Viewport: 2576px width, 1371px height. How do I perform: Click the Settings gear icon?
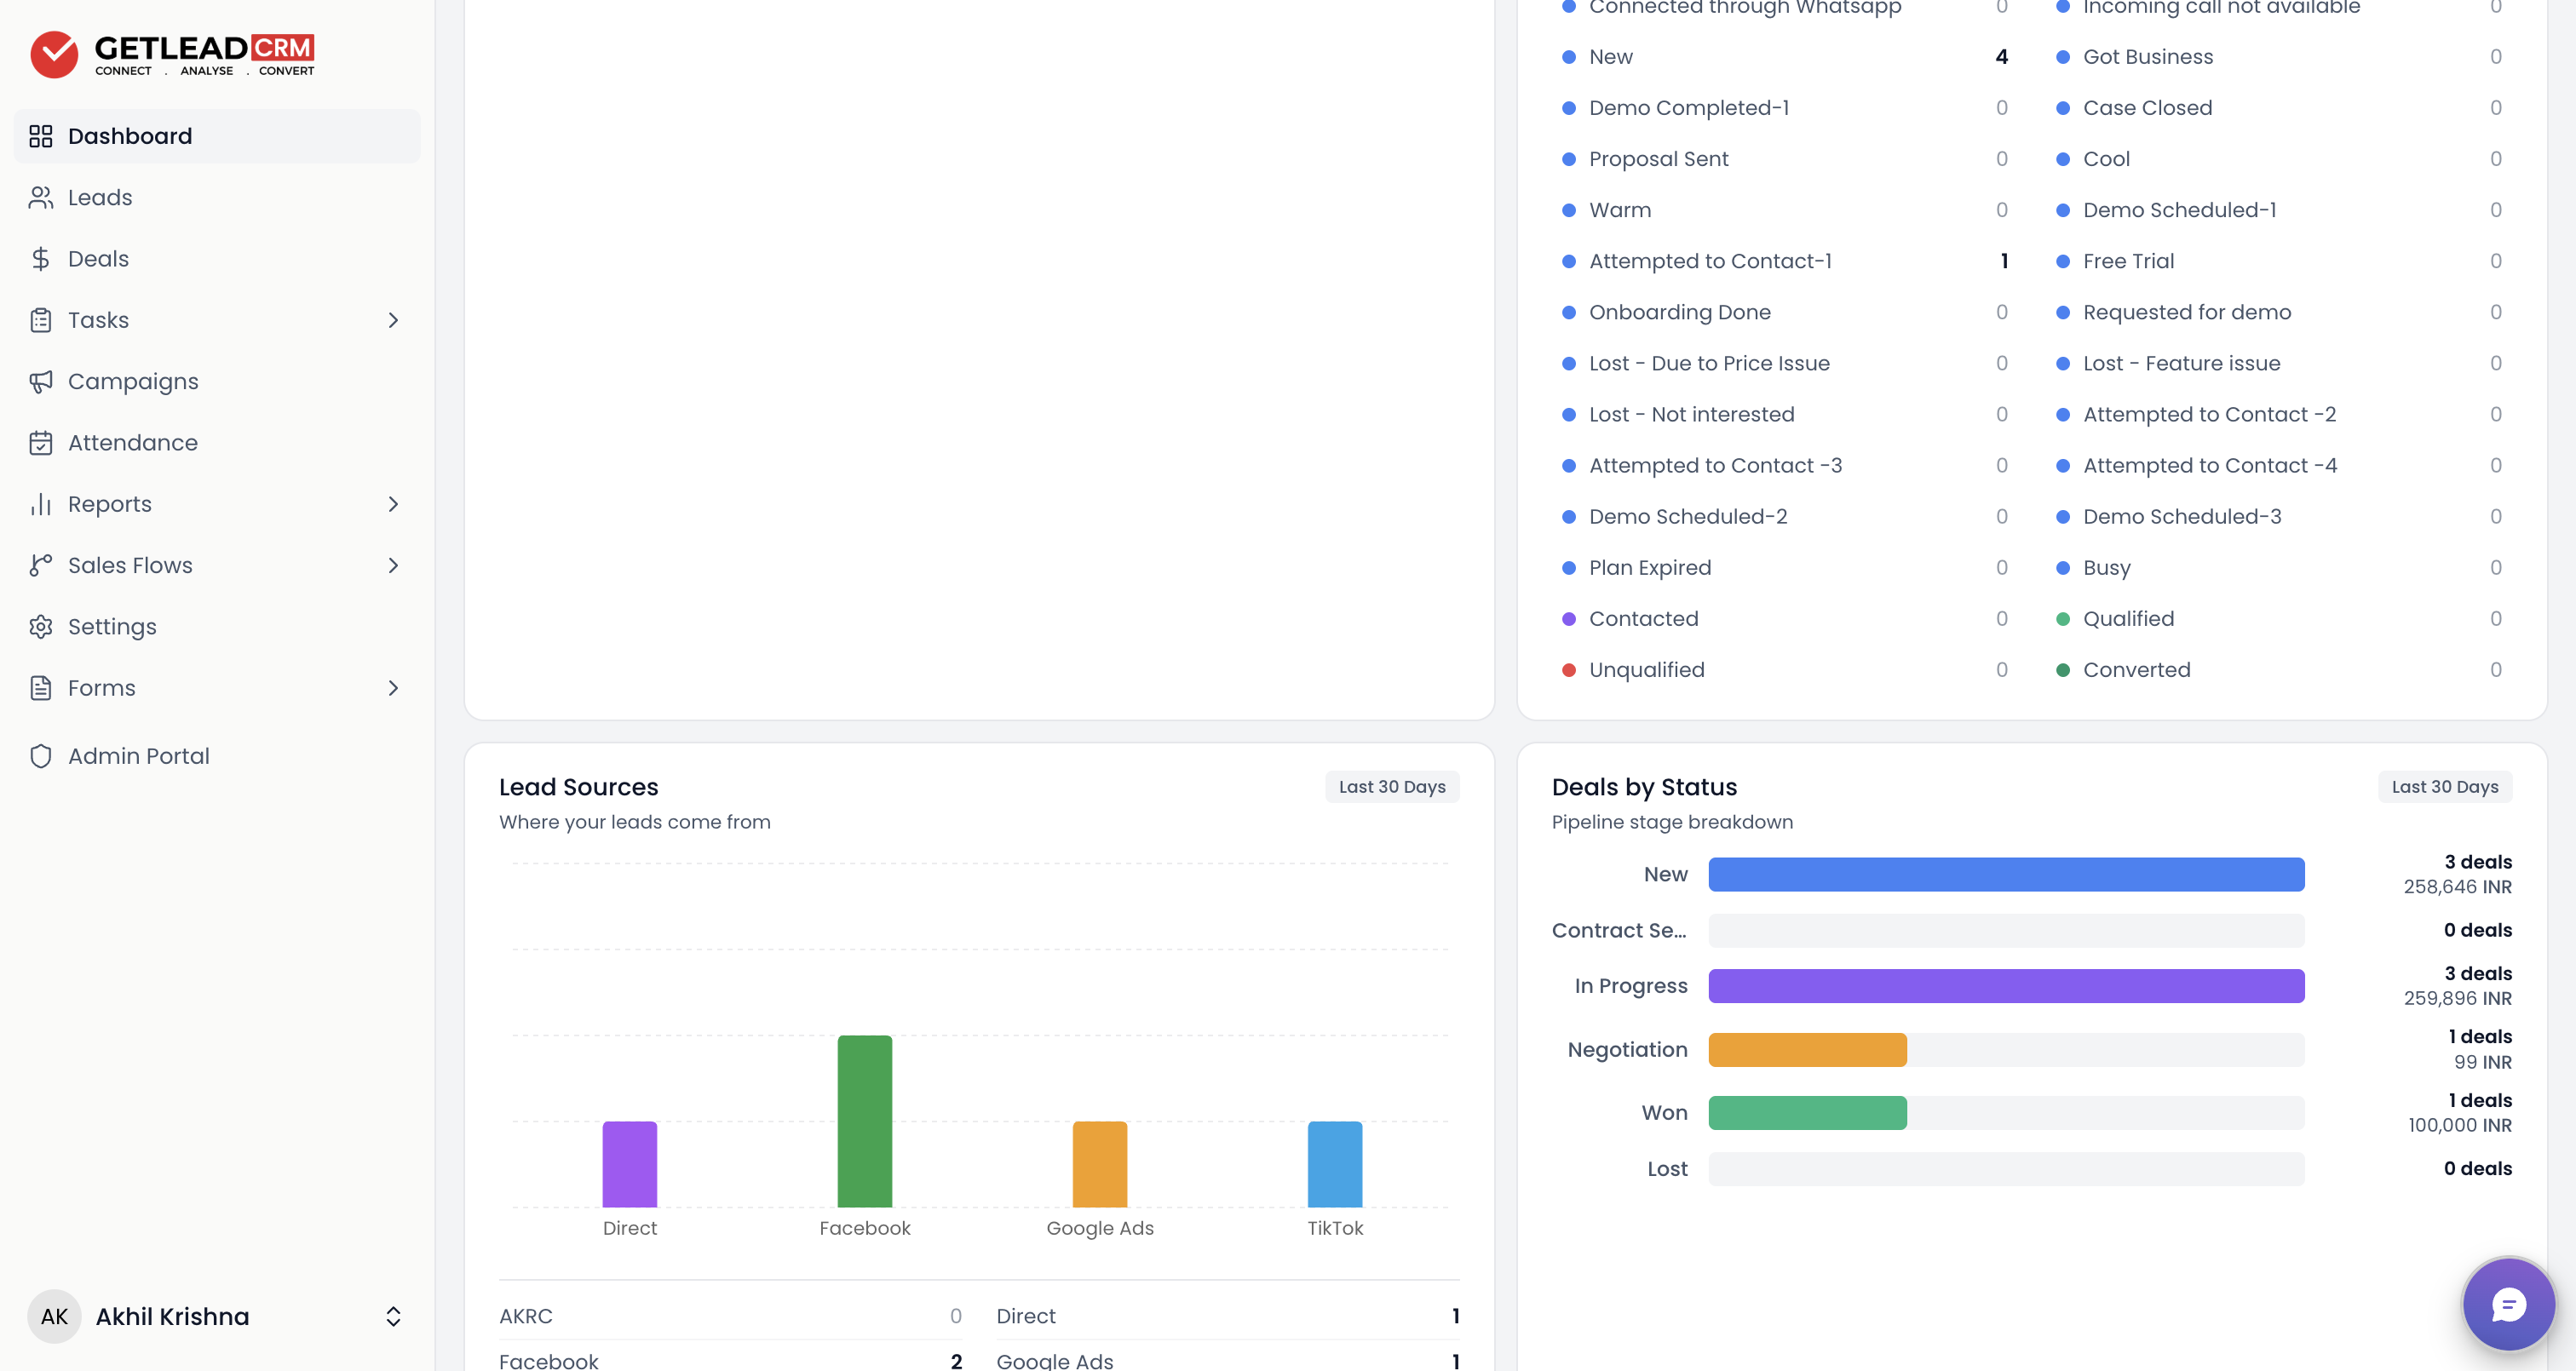pos(40,627)
